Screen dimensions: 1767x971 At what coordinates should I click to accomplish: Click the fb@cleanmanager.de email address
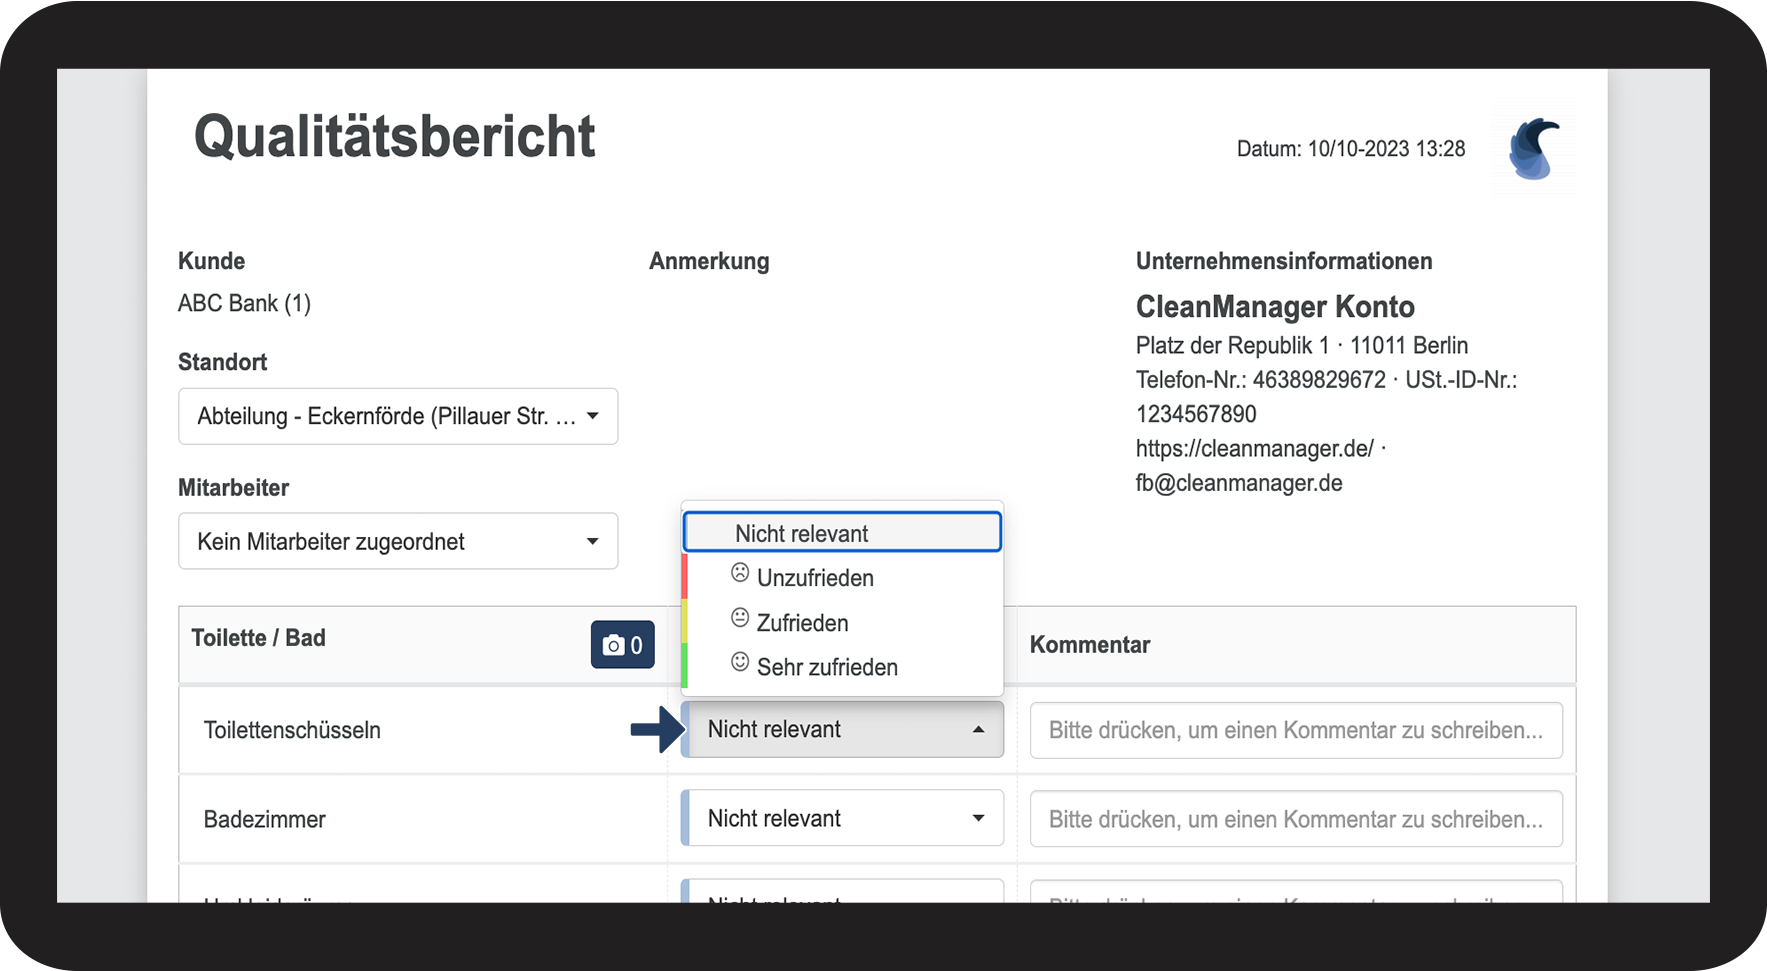tap(1239, 483)
